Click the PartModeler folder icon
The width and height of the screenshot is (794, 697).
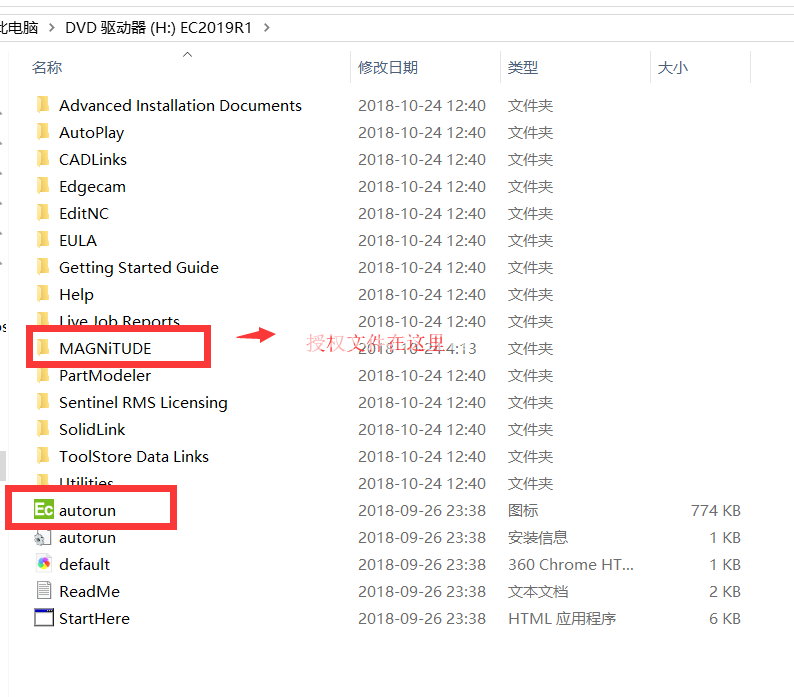point(44,375)
